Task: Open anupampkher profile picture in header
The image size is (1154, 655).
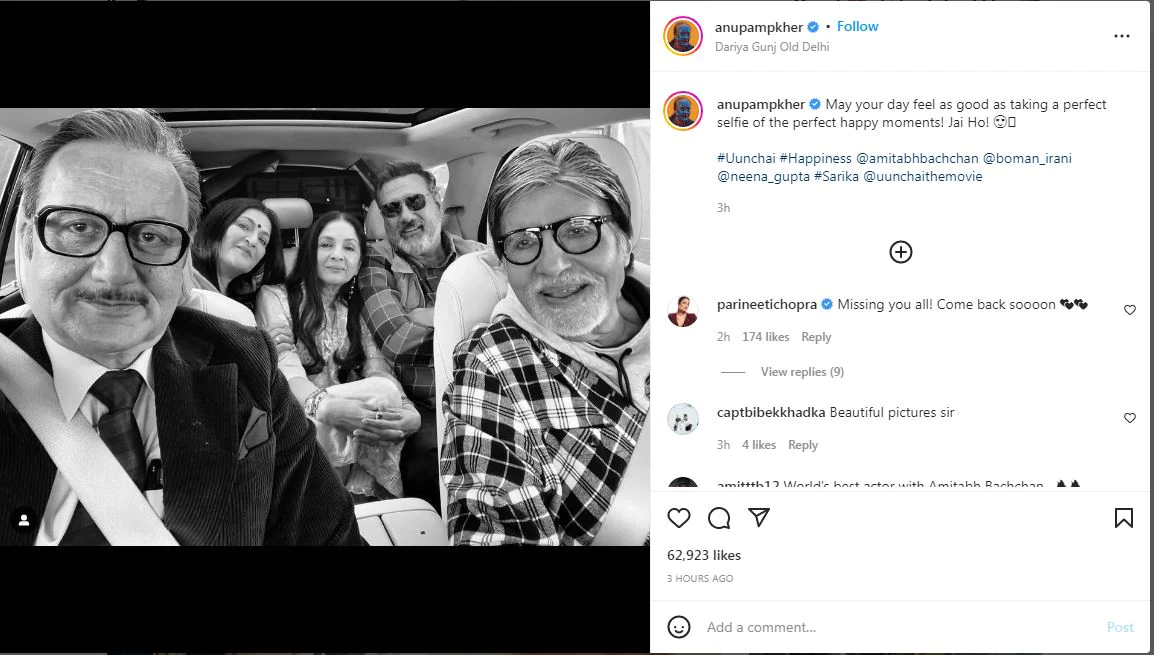Action: [x=683, y=36]
